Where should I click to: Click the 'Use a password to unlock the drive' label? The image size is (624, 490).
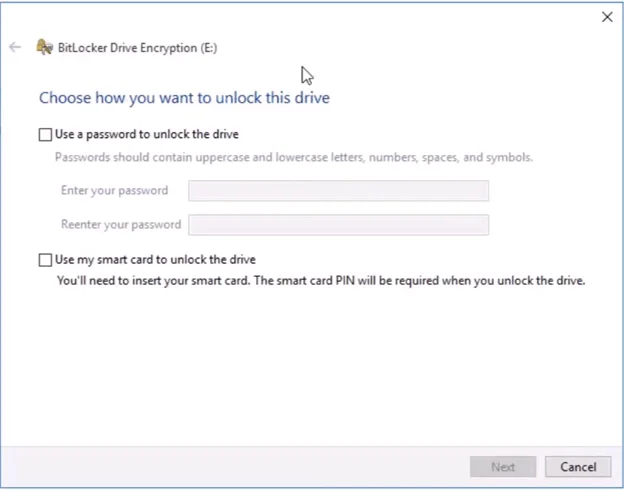tap(146, 134)
